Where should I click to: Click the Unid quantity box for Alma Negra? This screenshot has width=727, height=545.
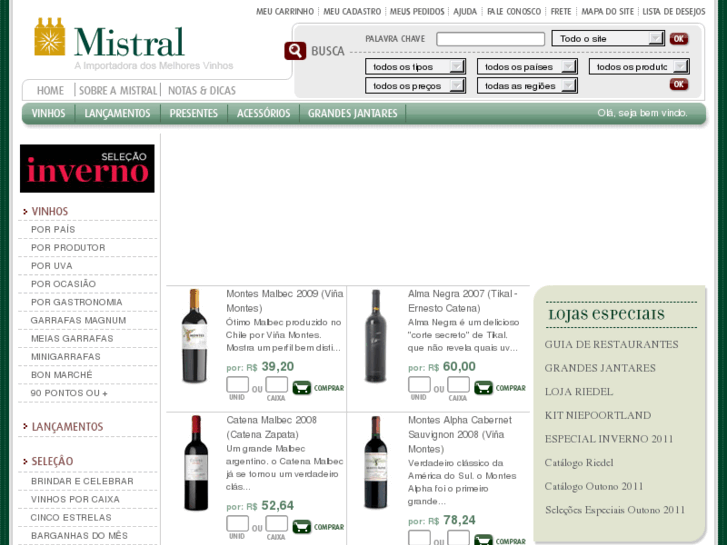pos(419,385)
